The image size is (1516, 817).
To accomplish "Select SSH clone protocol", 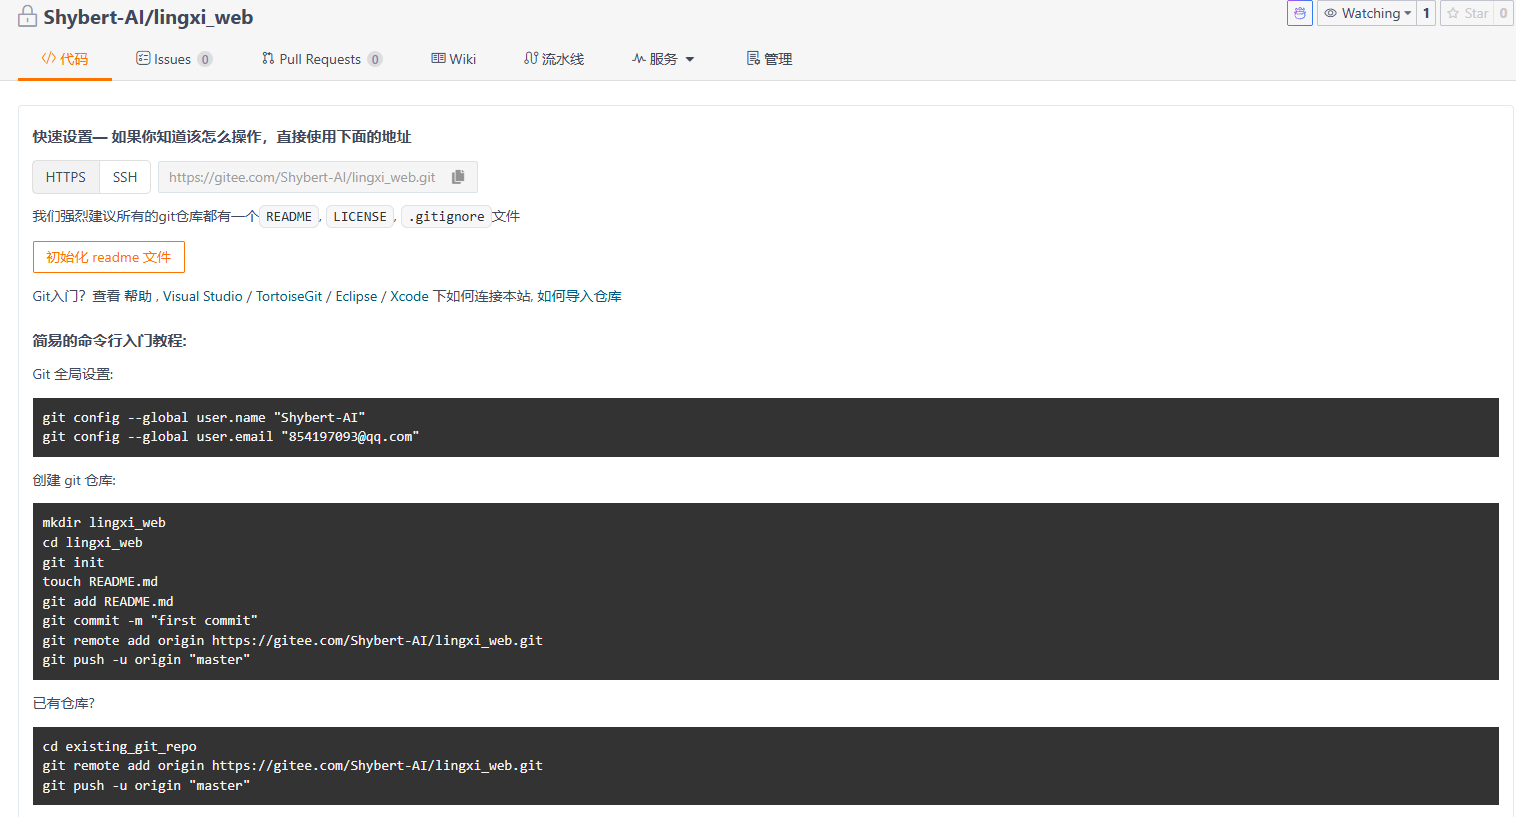I will pyautogui.click(x=125, y=177).
